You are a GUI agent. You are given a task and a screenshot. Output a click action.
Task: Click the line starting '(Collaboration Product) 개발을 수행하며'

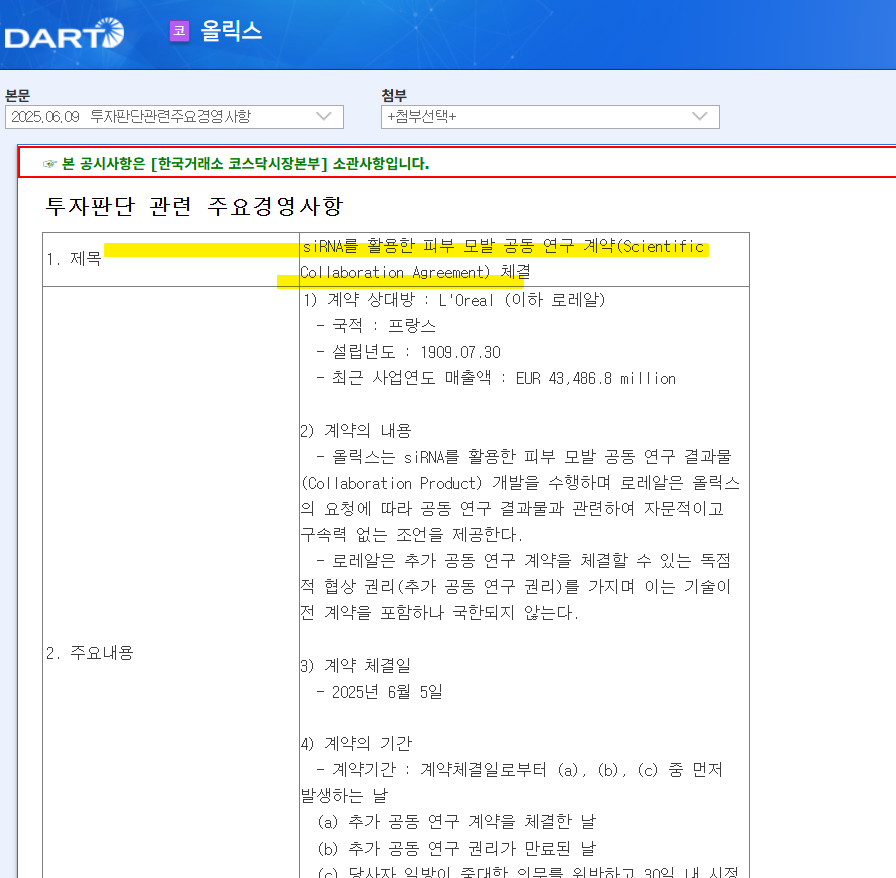point(521,483)
